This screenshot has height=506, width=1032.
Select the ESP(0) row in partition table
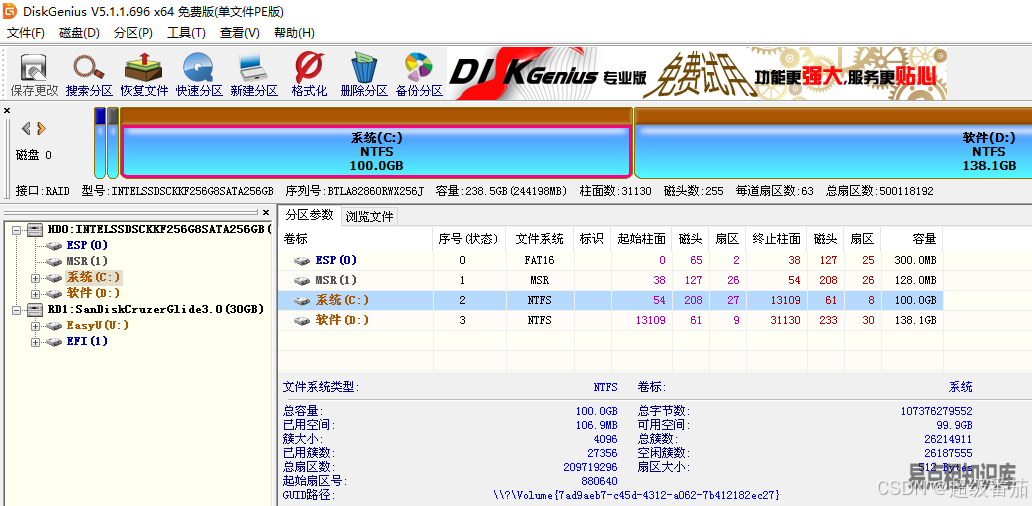[611, 261]
